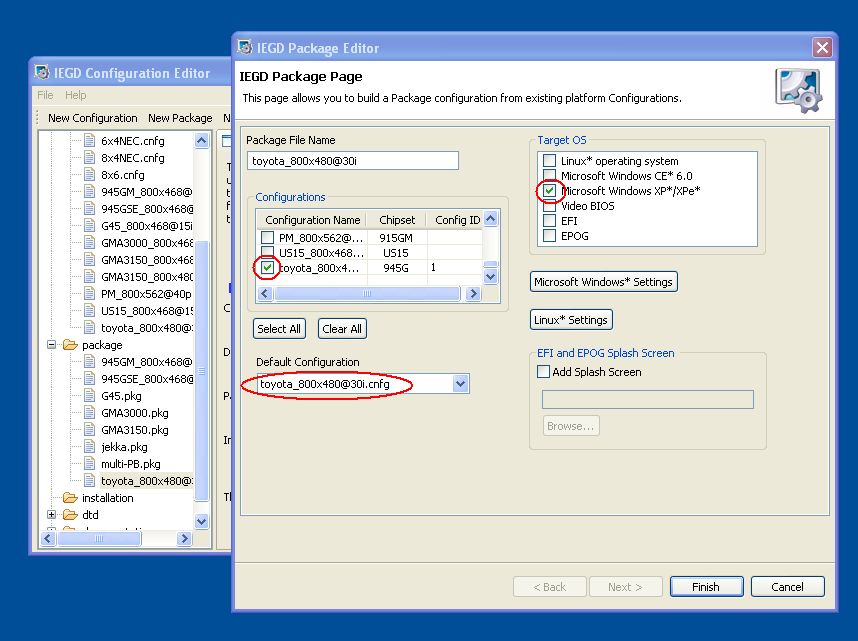Click the GMA3000.pkg file icon
This screenshot has width=858, height=641.
pos(89,413)
